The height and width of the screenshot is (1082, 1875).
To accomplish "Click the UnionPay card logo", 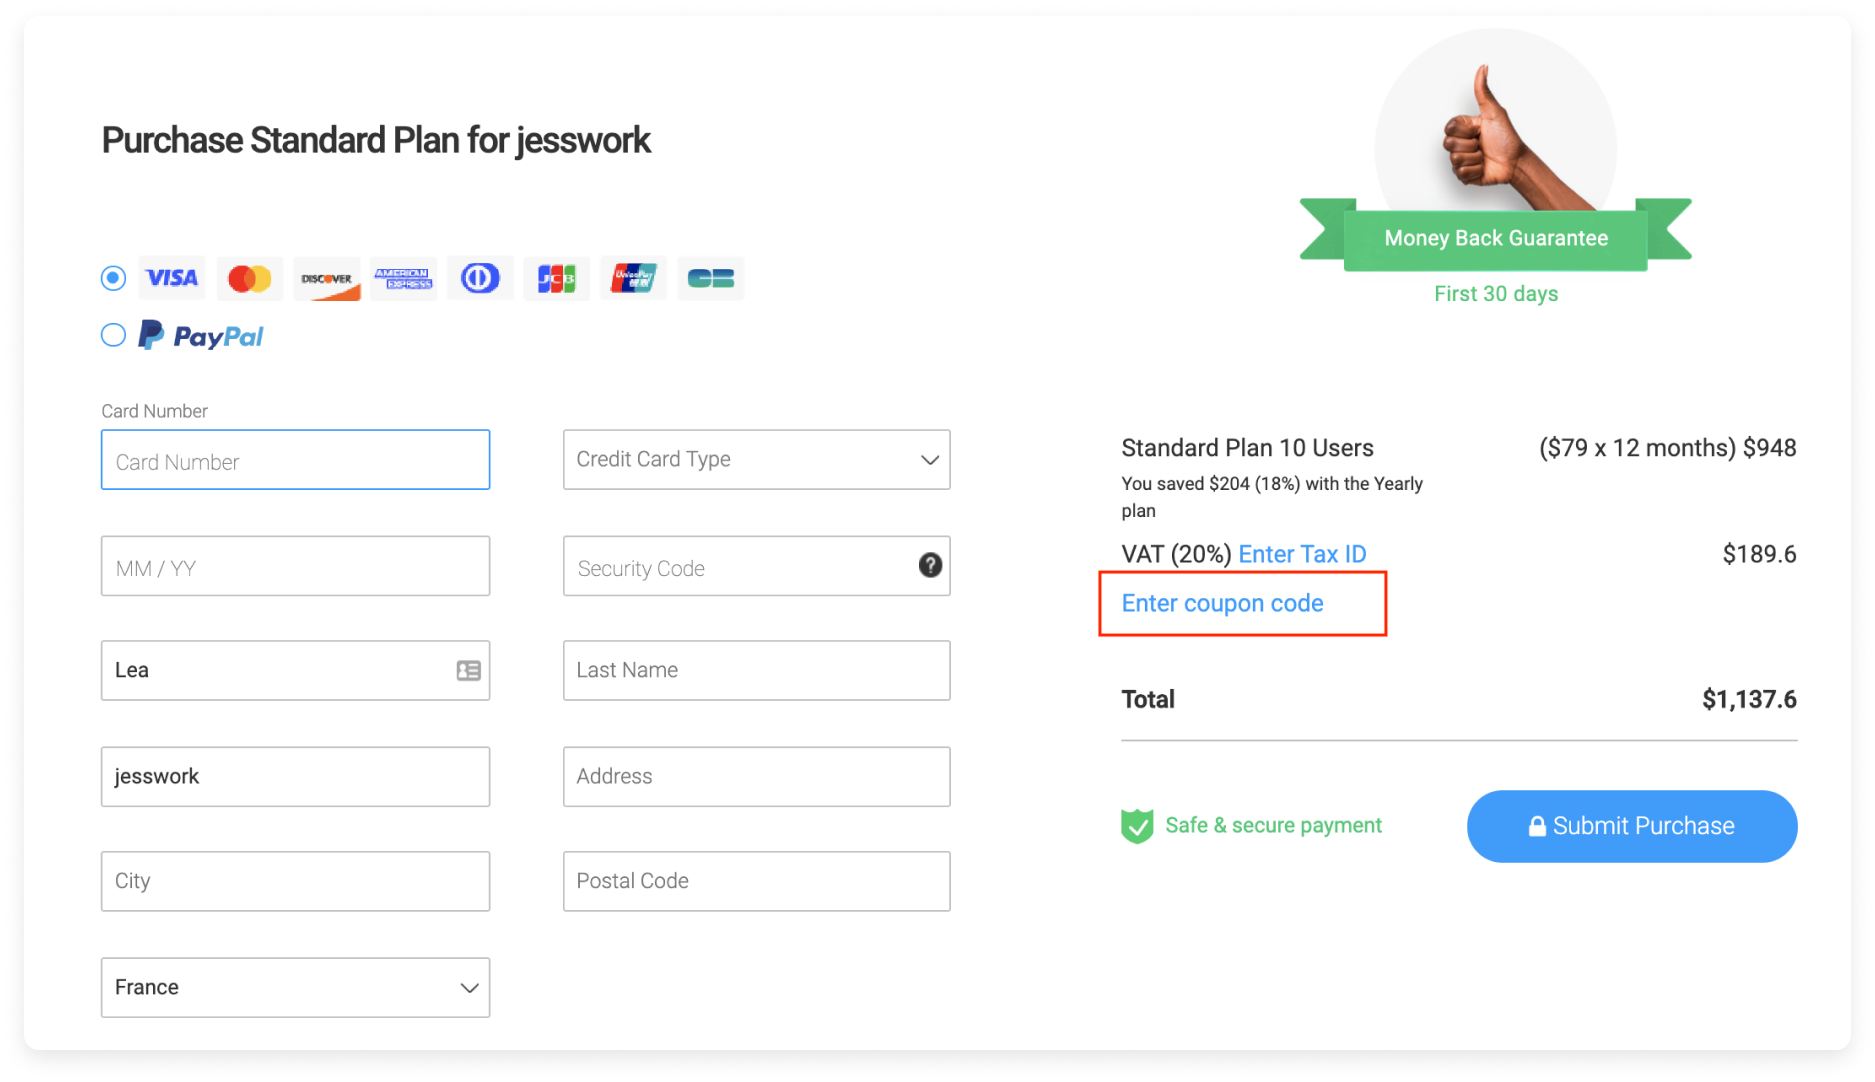I will click(x=634, y=278).
